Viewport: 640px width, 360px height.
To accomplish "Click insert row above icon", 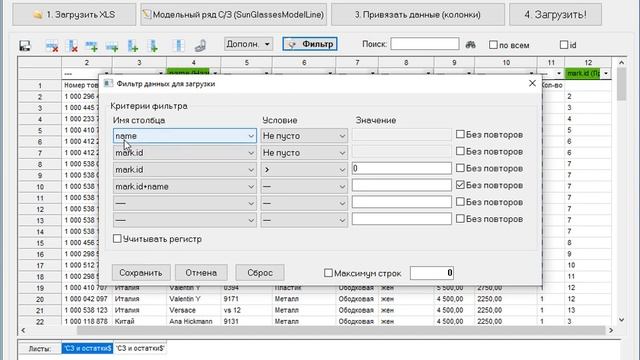I will pos(91,46).
